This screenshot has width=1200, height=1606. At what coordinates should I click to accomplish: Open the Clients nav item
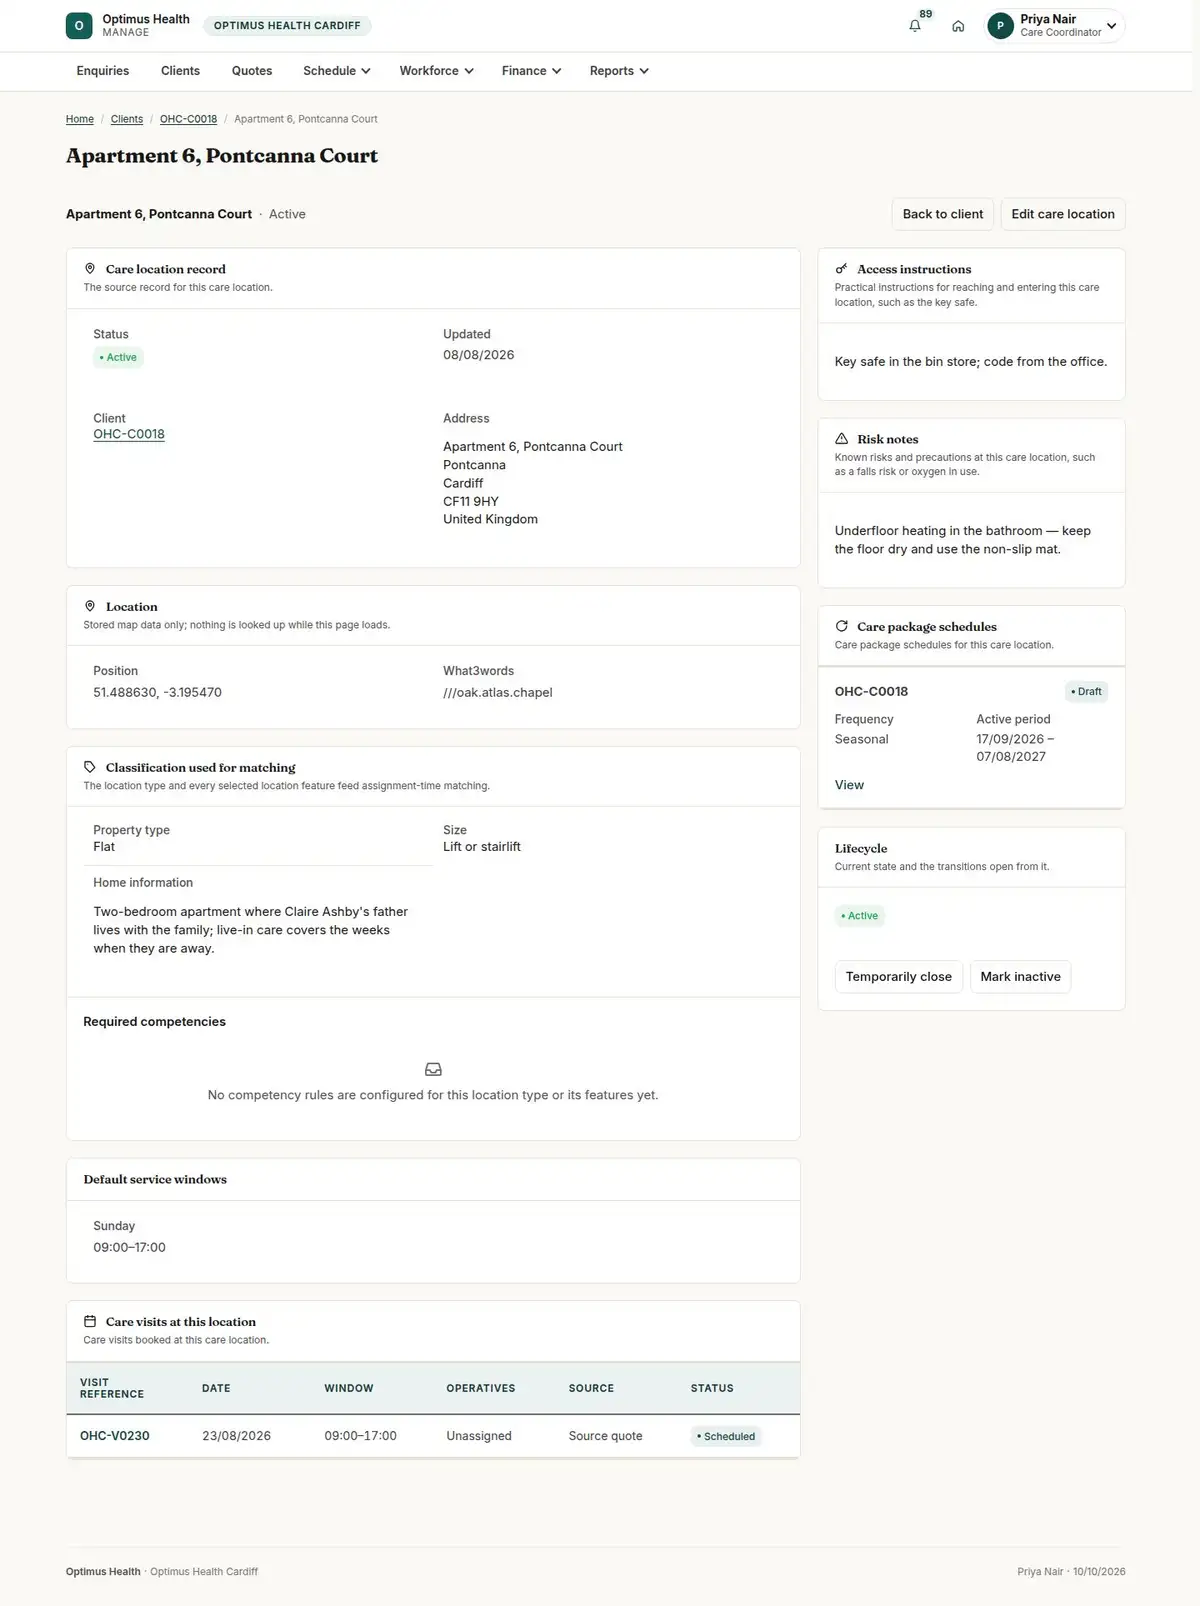[181, 71]
